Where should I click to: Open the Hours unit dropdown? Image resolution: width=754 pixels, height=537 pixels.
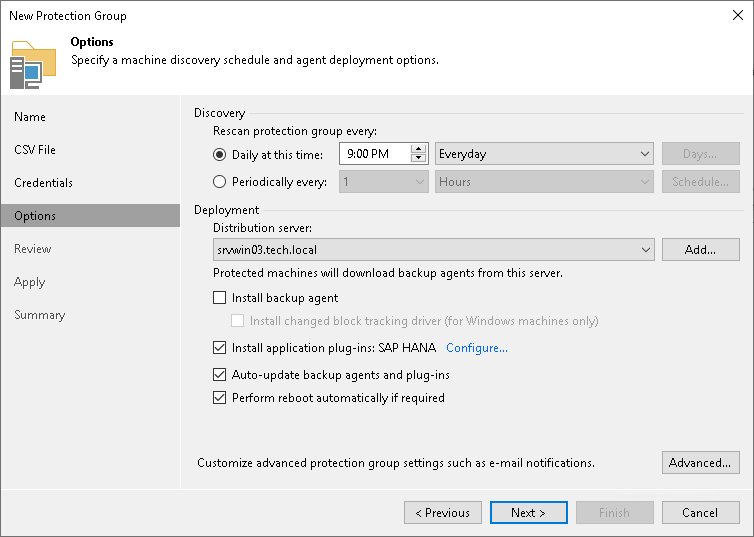click(544, 182)
